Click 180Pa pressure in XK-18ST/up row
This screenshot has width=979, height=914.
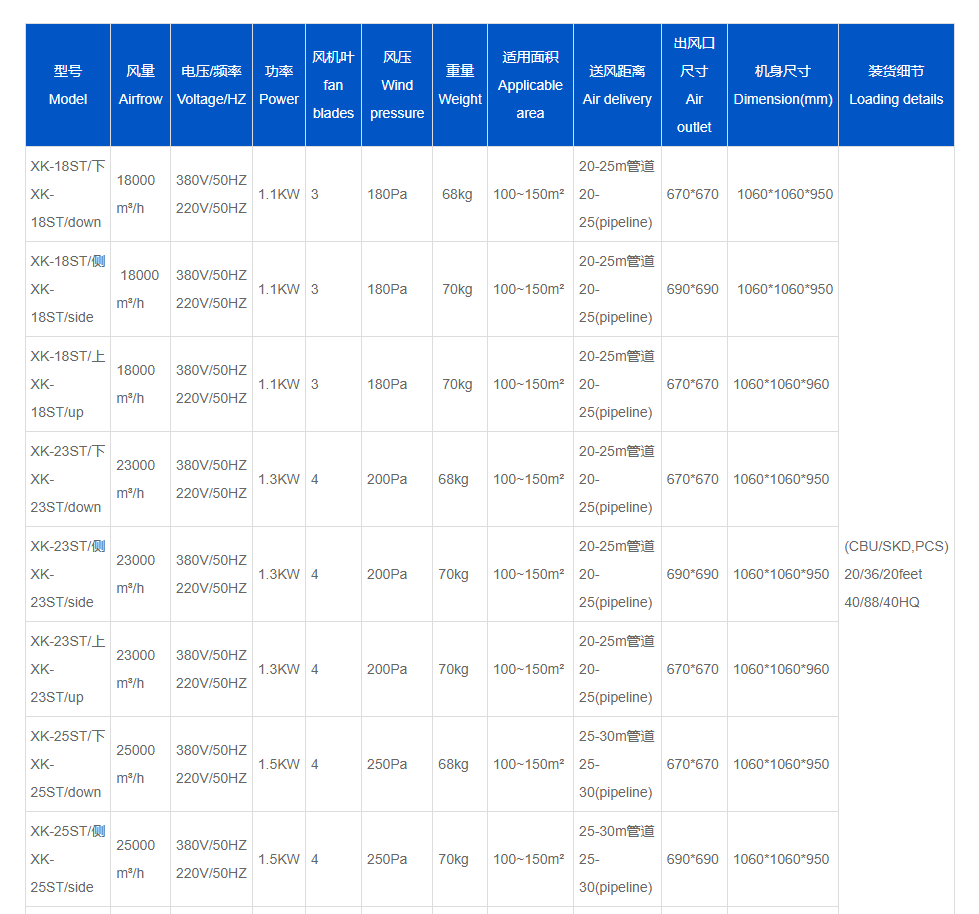[x=387, y=384]
